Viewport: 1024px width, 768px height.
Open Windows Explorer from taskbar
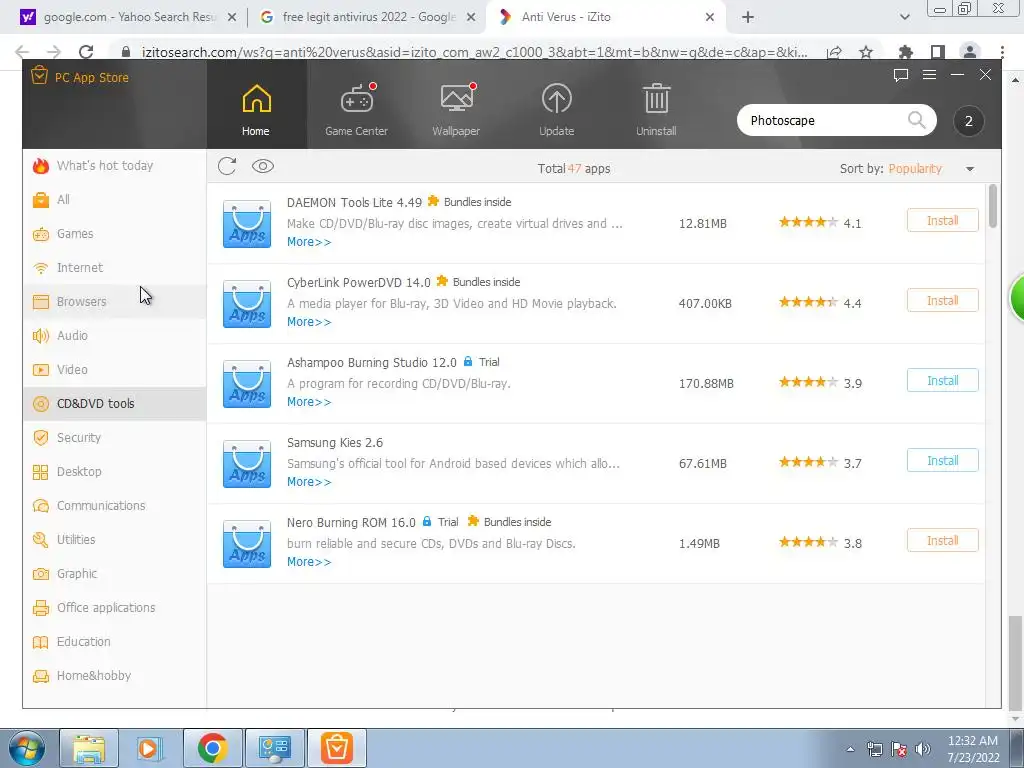click(89, 748)
